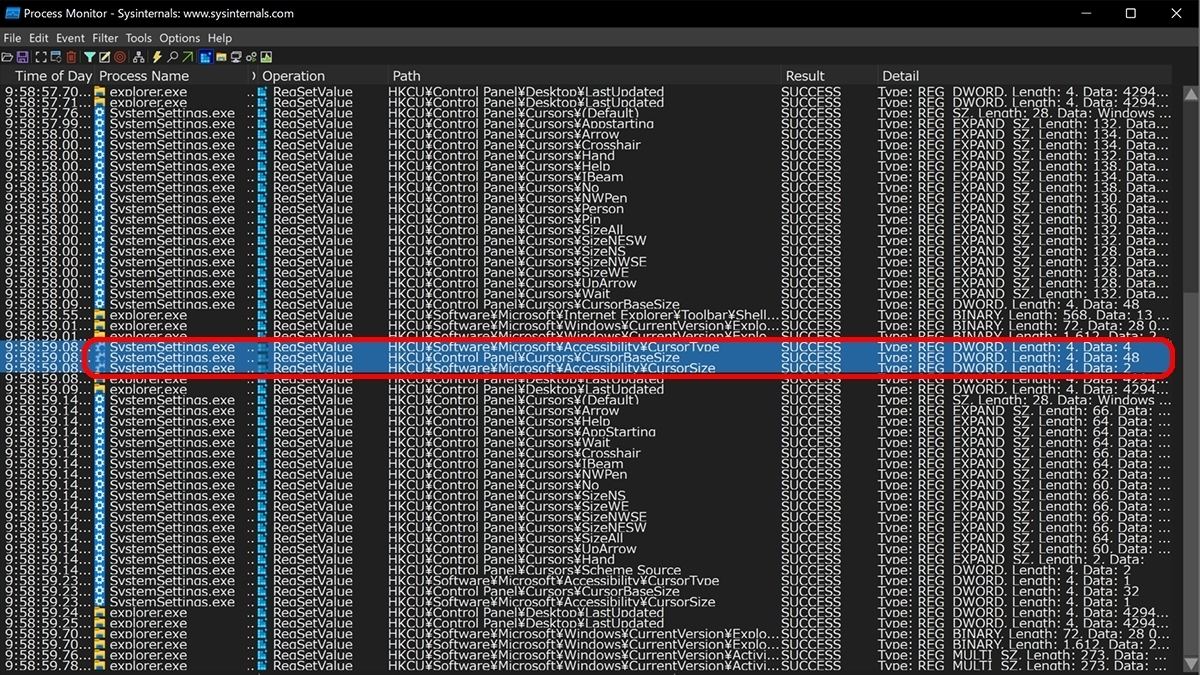This screenshot has height=675, width=1200.
Task: Click the yellow lightning bolt toolbar icon
Action: click(x=157, y=57)
